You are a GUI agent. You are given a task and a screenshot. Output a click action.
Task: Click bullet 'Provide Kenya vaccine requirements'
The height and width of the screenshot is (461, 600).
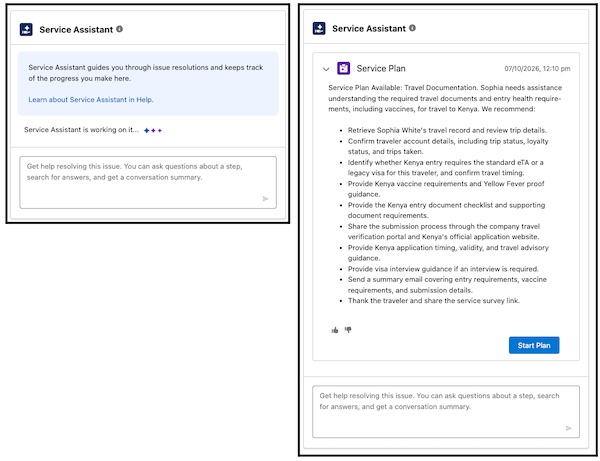[x=446, y=189]
